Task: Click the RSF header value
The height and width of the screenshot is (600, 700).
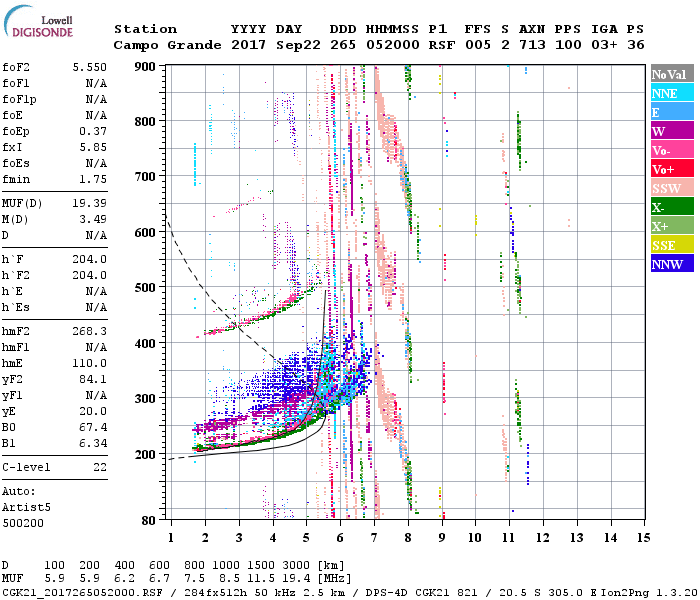Action: tap(442, 45)
